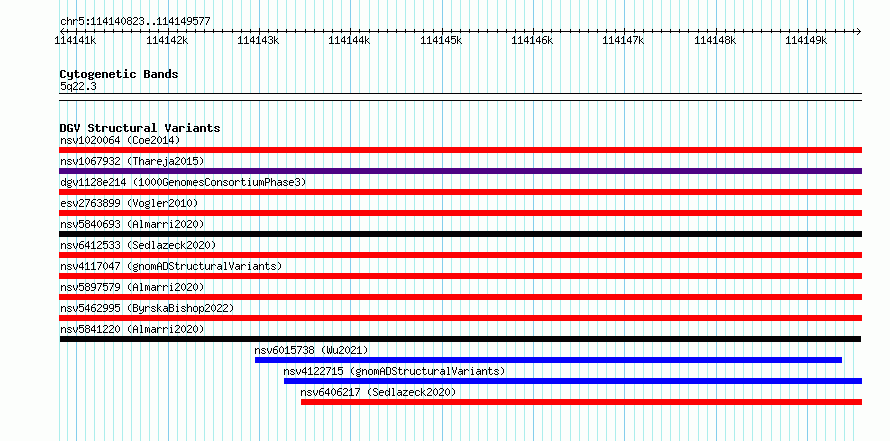The height and width of the screenshot is (441, 890).
Task: Open dgv1128e214 (1000GenomesConsortiumPhase3) label
Action: [x=183, y=182]
